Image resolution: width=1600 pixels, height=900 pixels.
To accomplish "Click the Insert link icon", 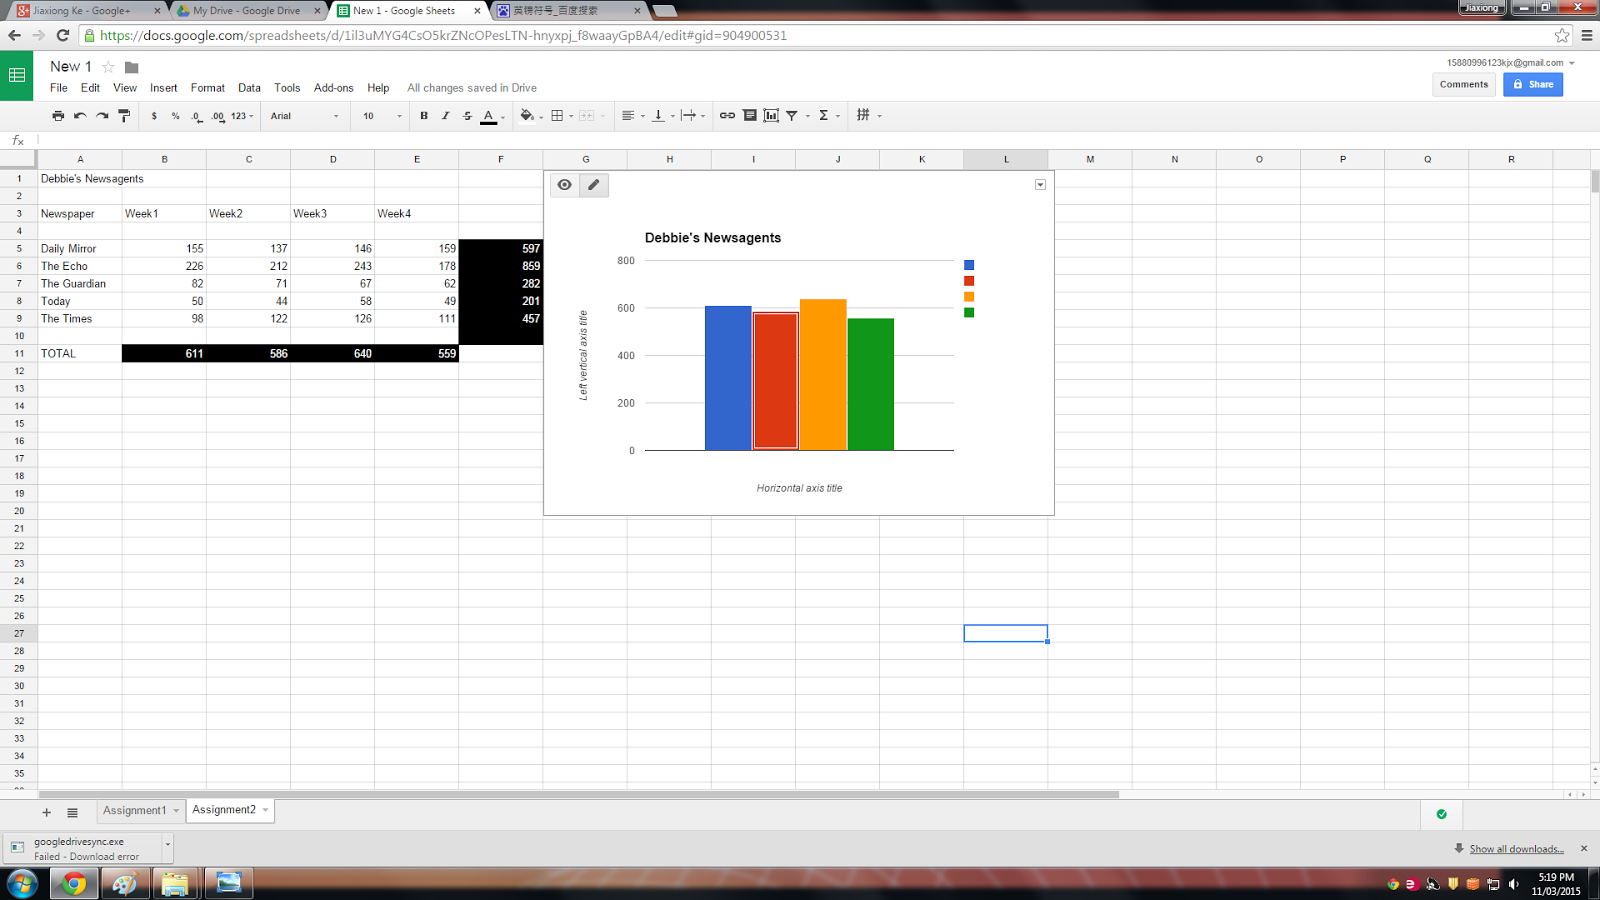I will [x=726, y=115].
